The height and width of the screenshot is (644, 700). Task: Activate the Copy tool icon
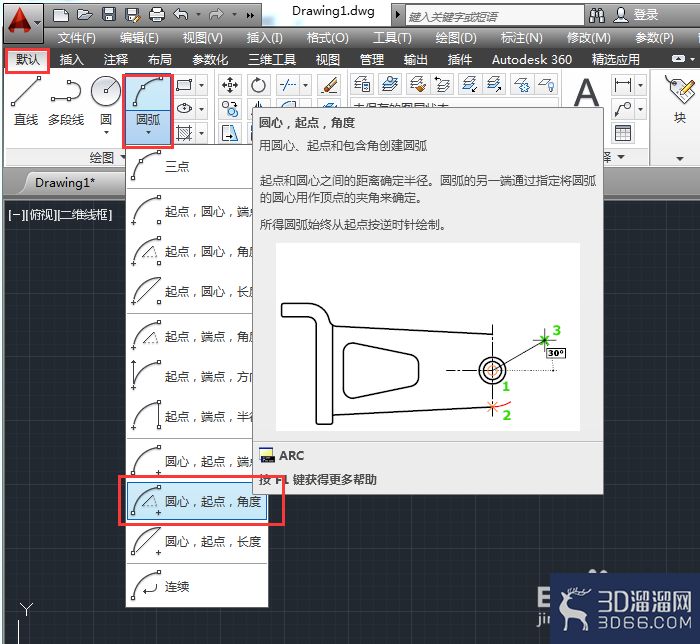(x=230, y=109)
